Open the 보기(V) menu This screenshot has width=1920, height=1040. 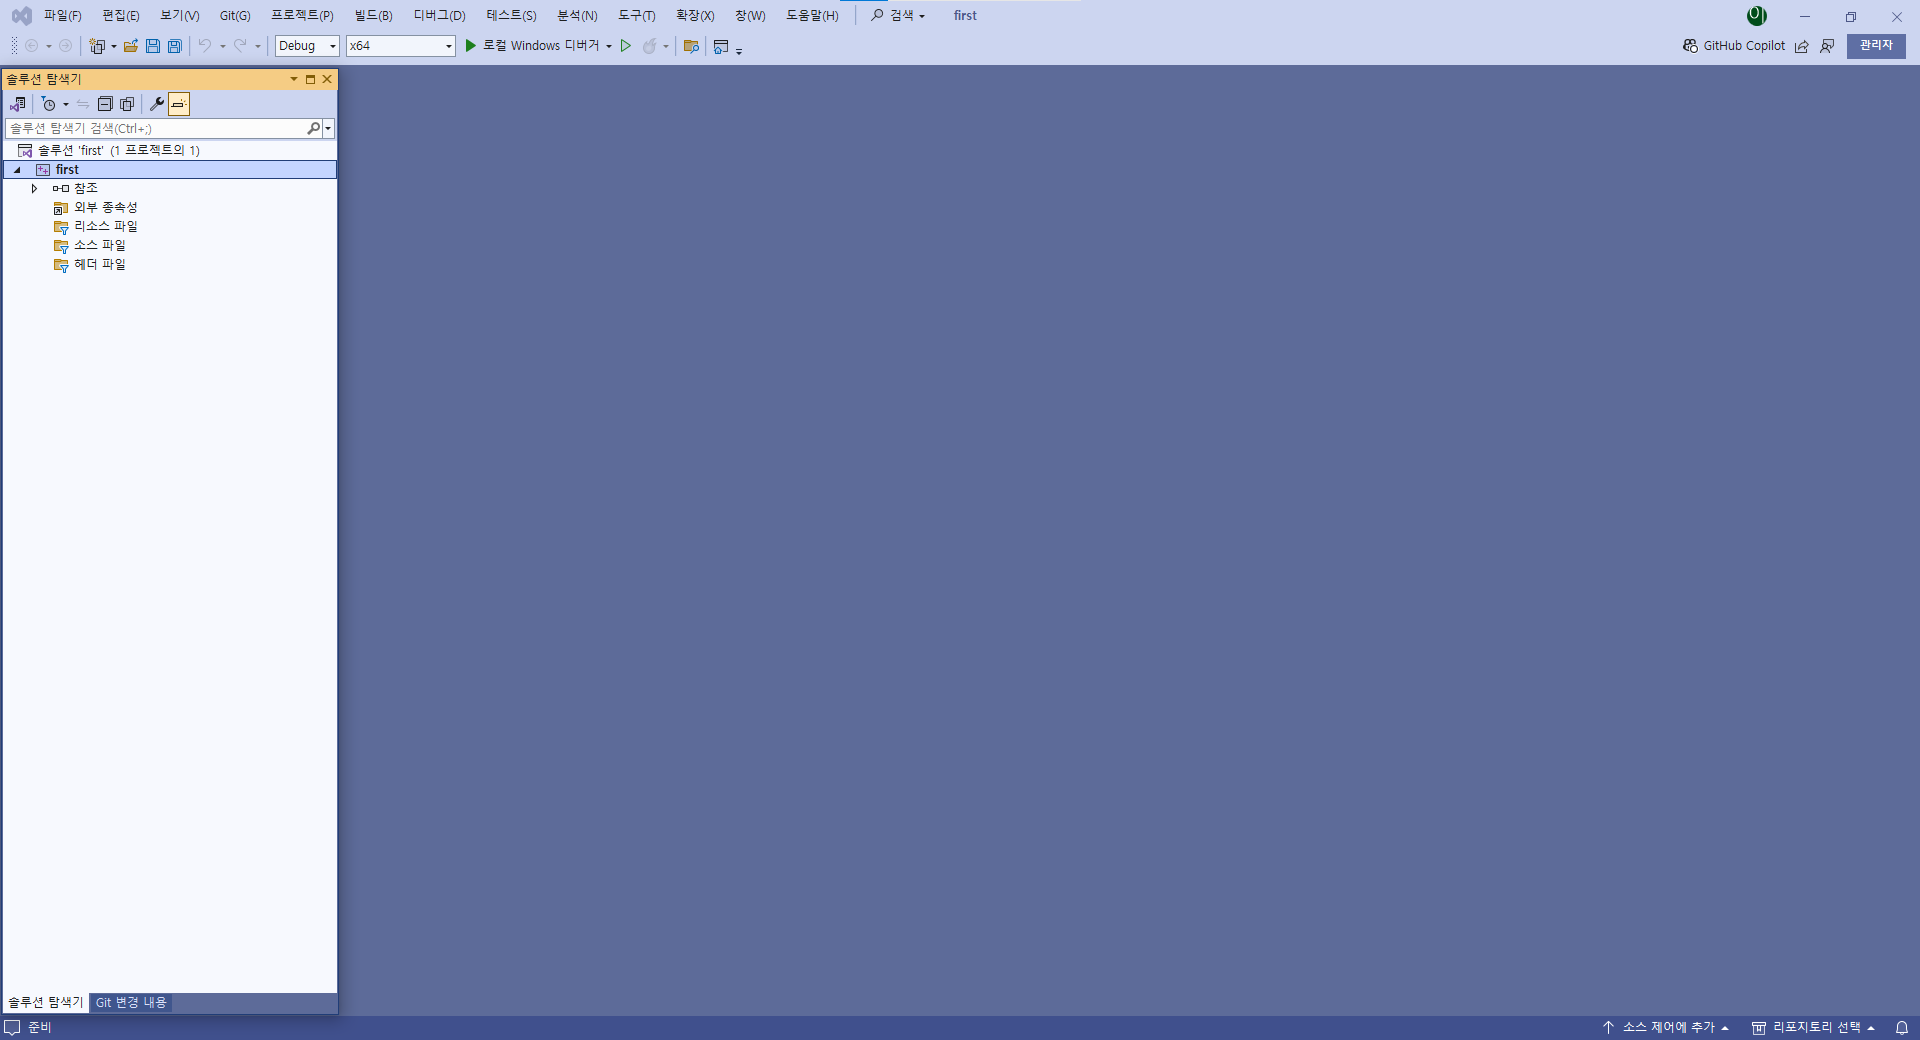click(180, 16)
